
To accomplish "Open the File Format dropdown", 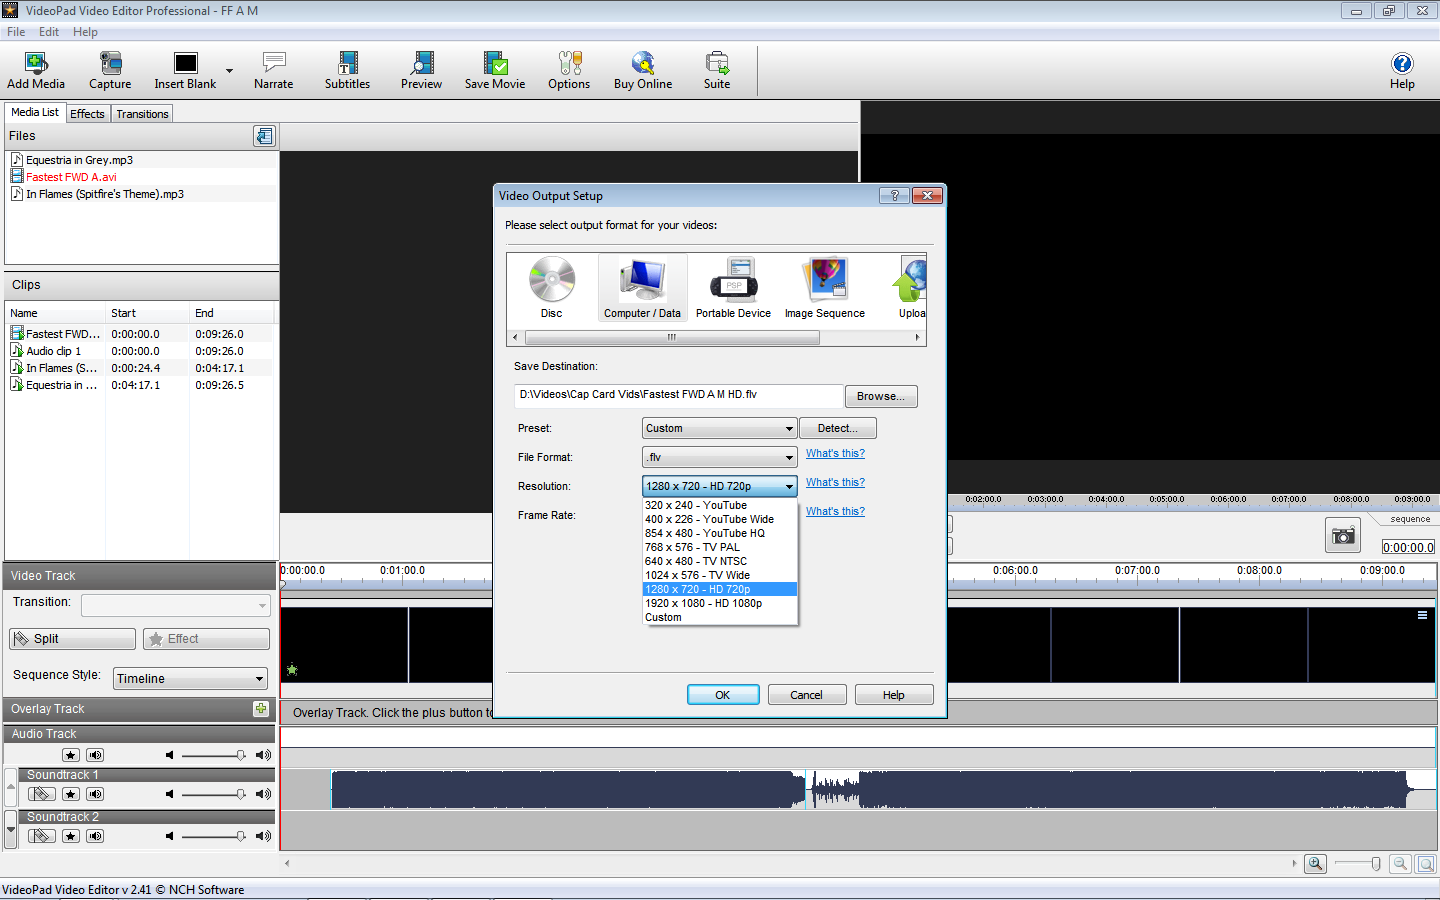I will [719, 457].
